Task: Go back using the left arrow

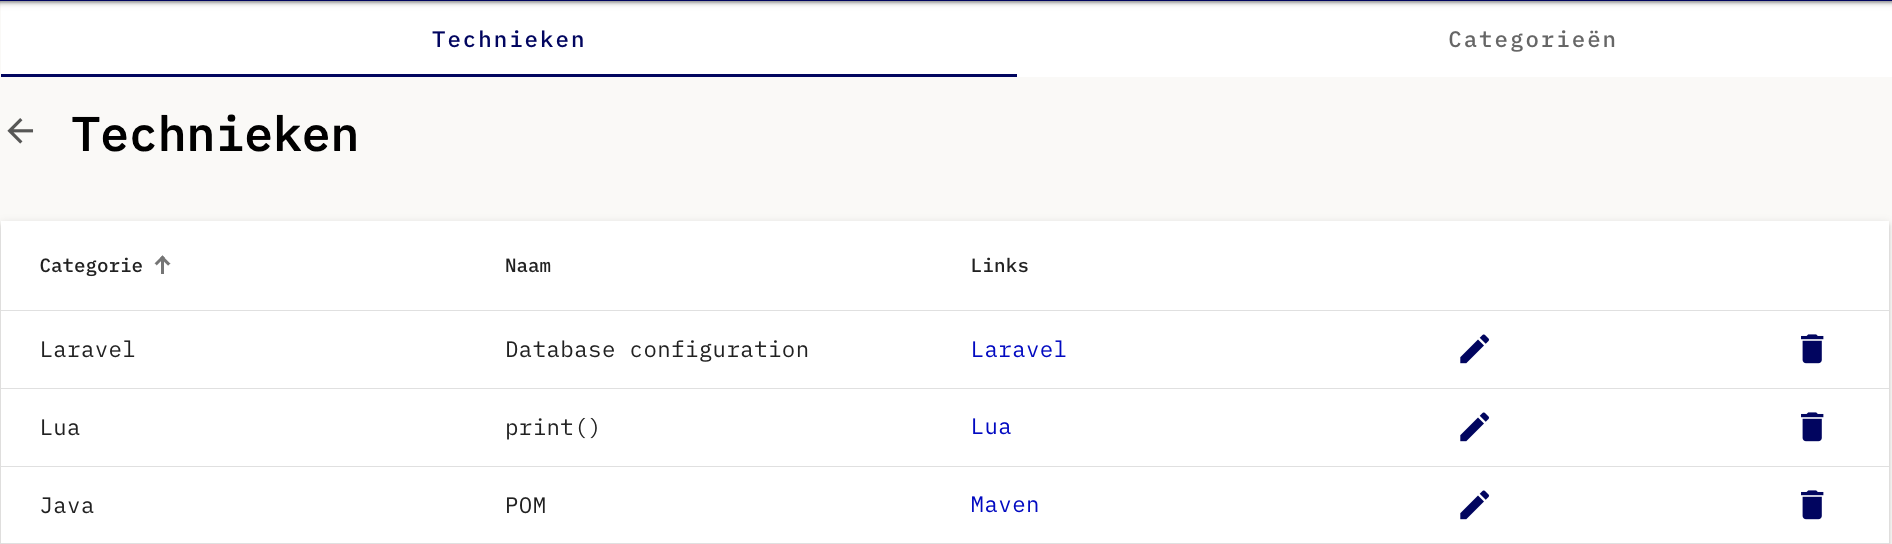Action: coord(21,131)
